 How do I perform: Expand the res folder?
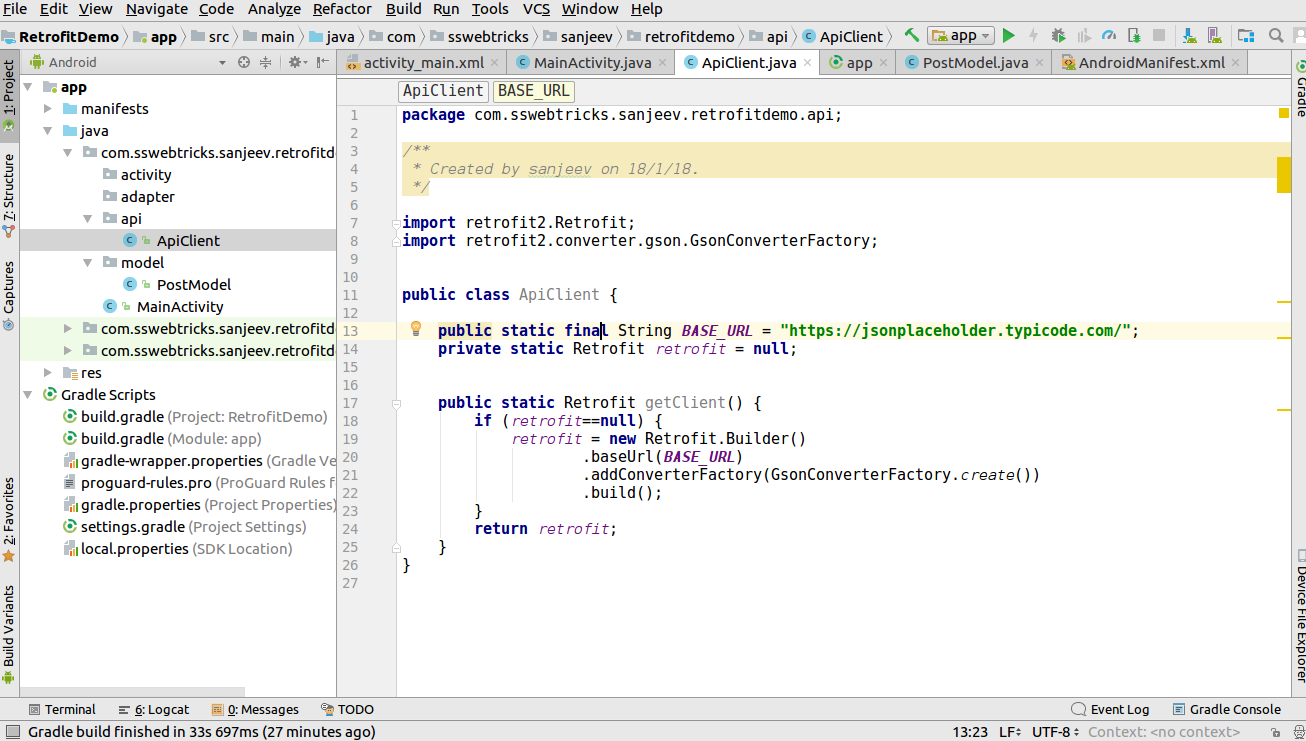(48, 373)
